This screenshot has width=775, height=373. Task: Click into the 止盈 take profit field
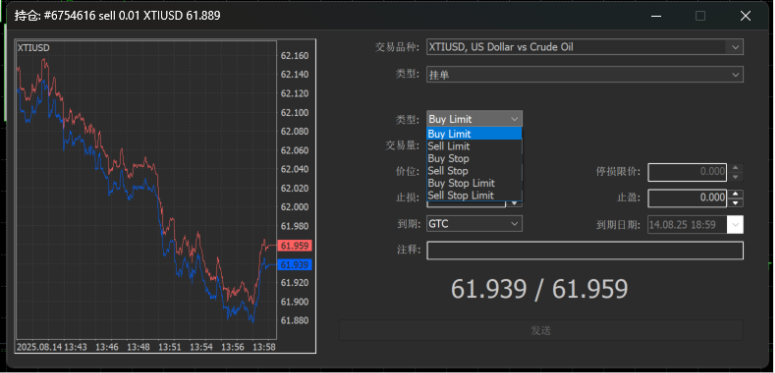(x=687, y=198)
